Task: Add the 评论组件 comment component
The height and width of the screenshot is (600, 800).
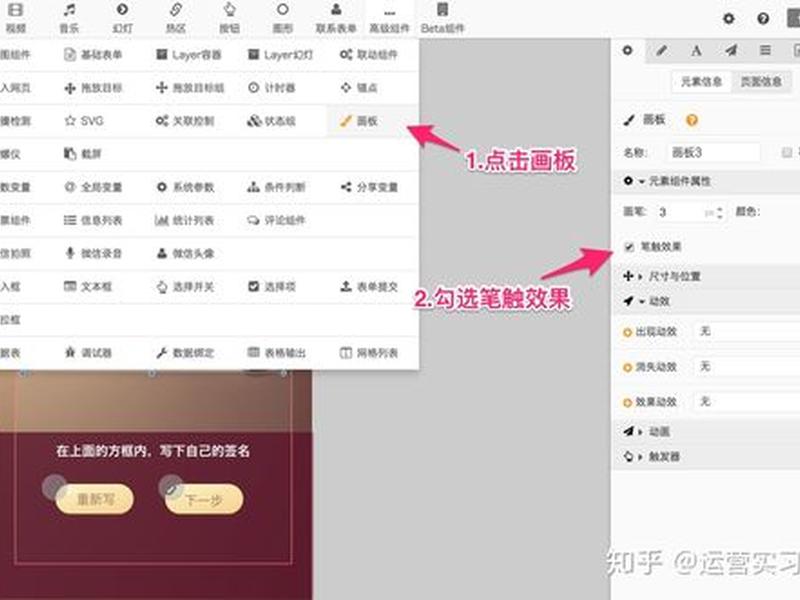Action: coord(276,220)
